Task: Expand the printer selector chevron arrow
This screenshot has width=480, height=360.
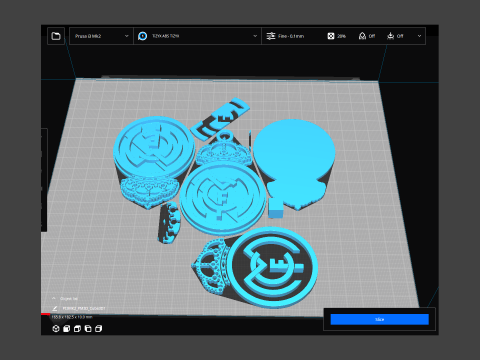Action: [127, 36]
